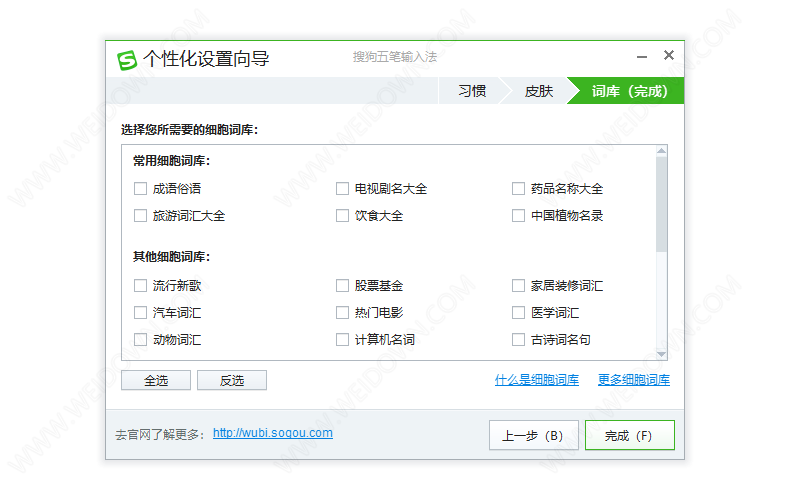Click the 全选 button
Screen dimensions: 790x500
156,381
